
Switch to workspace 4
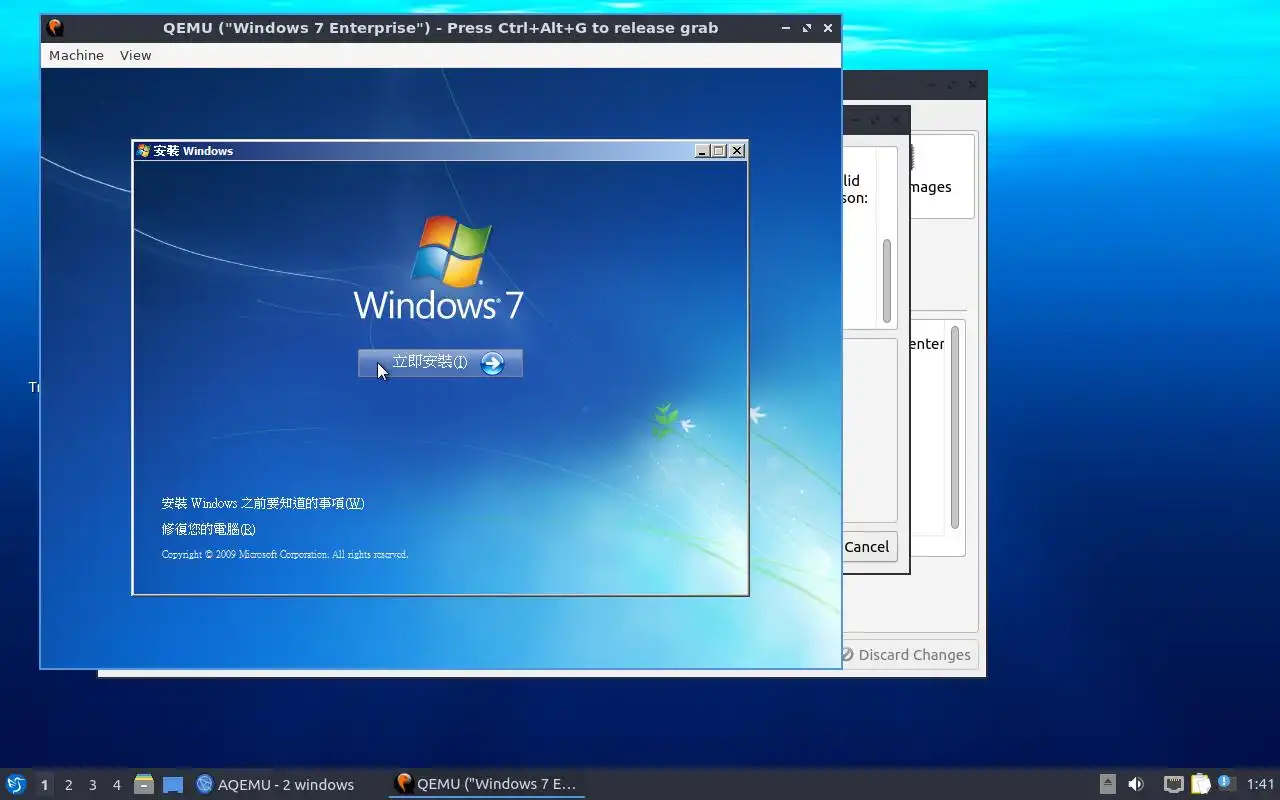click(116, 785)
